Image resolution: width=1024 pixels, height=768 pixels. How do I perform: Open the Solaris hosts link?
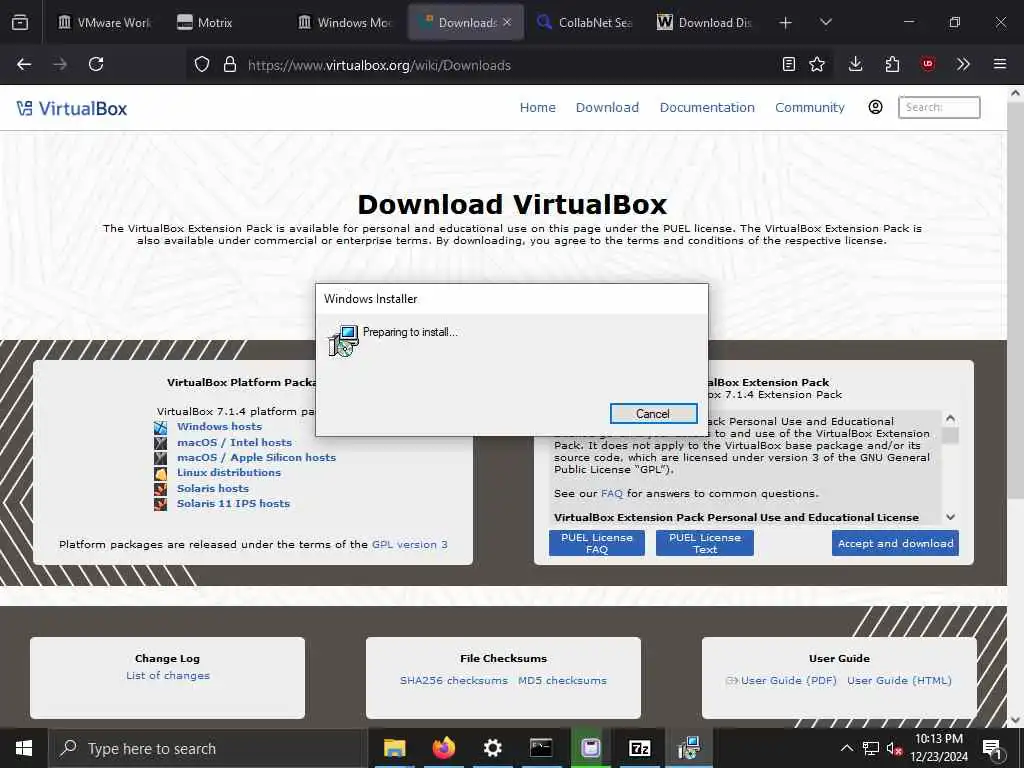tap(213, 488)
